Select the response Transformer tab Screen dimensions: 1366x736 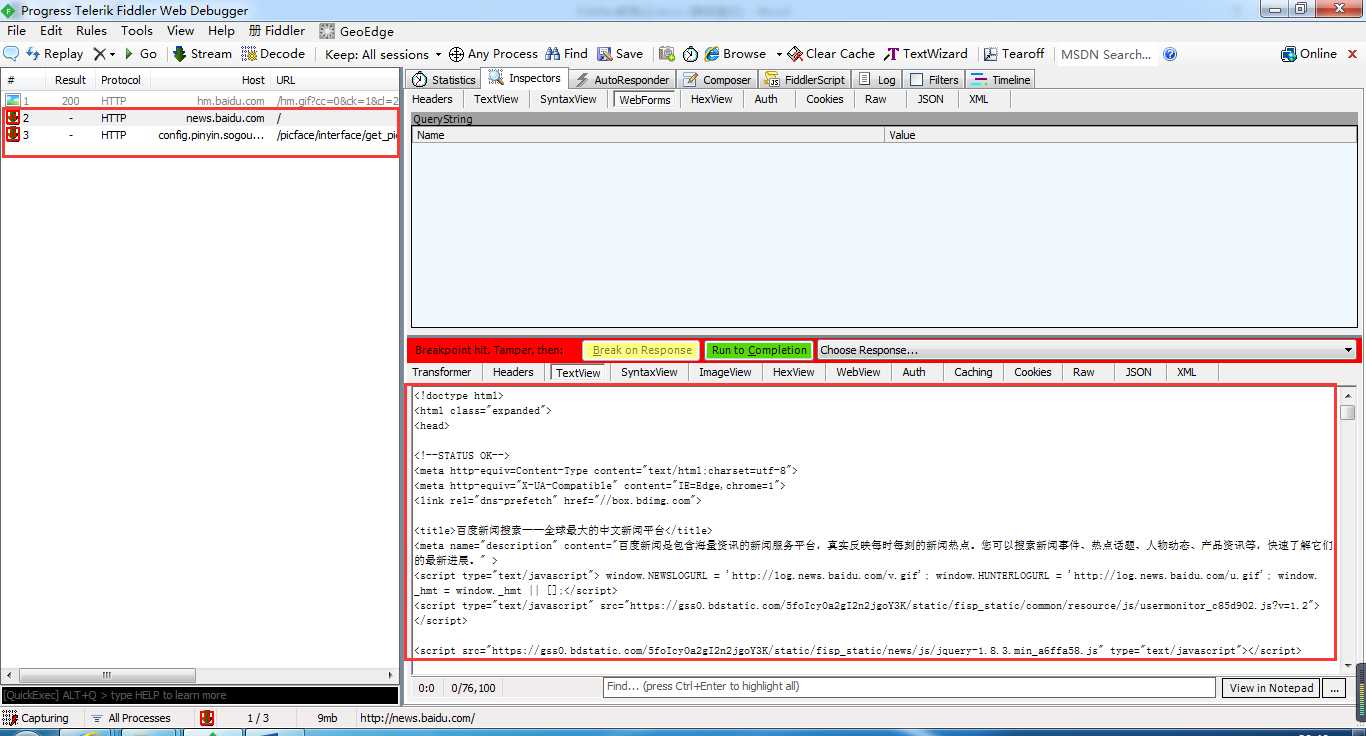click(x=441, y=372)
